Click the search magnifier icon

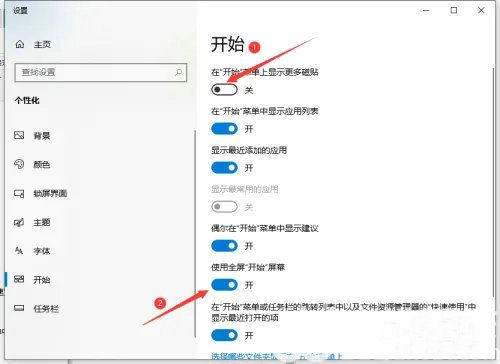pos(179,72)
